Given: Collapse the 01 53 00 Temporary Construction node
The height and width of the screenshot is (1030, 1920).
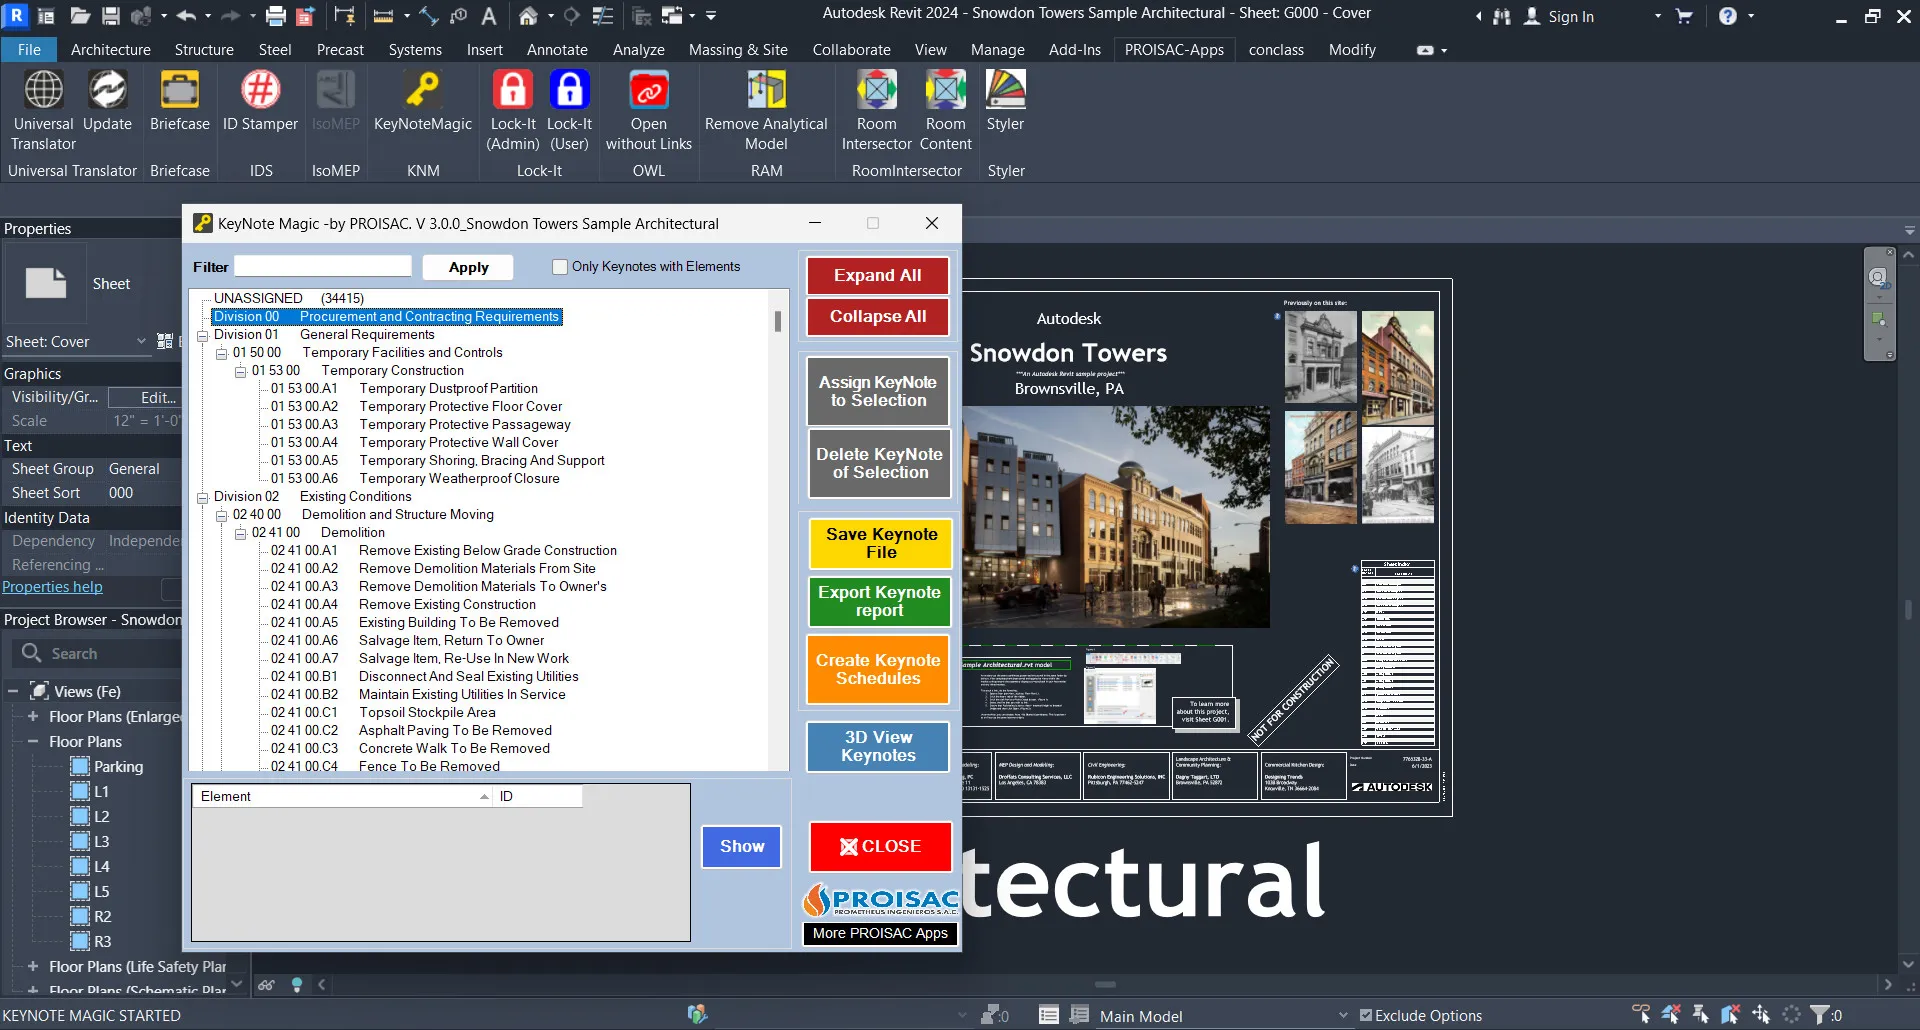Looking at the screenshot, I should pos(241,371).
